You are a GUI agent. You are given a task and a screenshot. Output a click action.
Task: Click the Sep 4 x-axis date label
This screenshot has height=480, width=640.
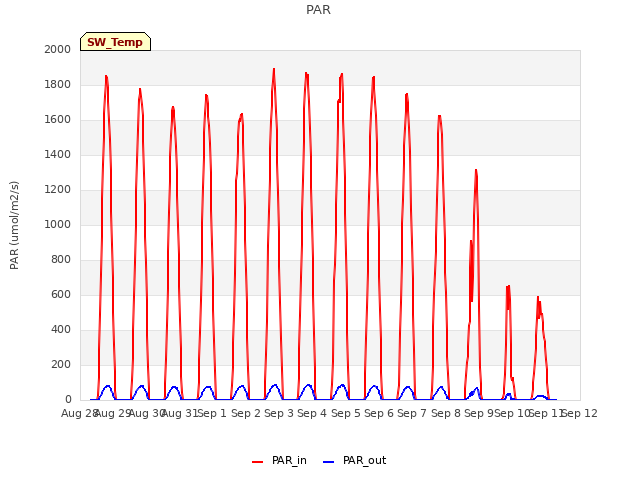point(312,413)
